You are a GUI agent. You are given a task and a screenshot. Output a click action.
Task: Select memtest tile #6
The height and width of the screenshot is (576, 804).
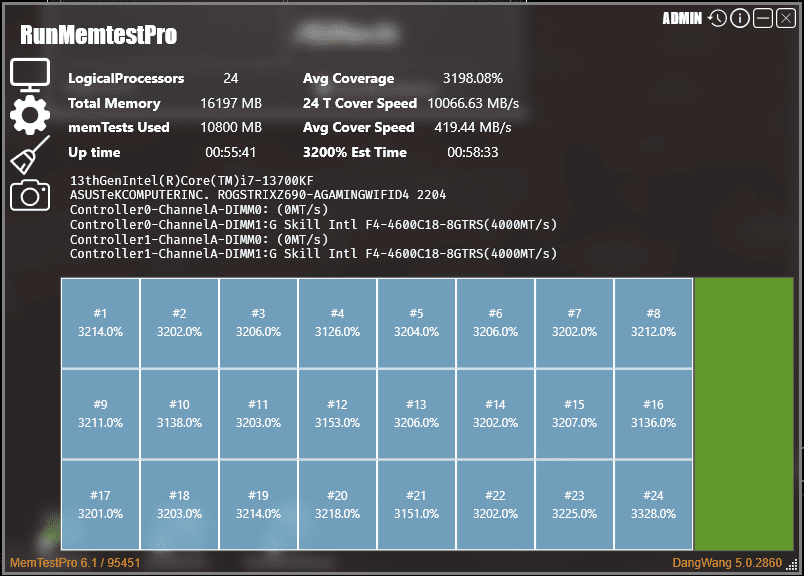click(x=495, y=323)
